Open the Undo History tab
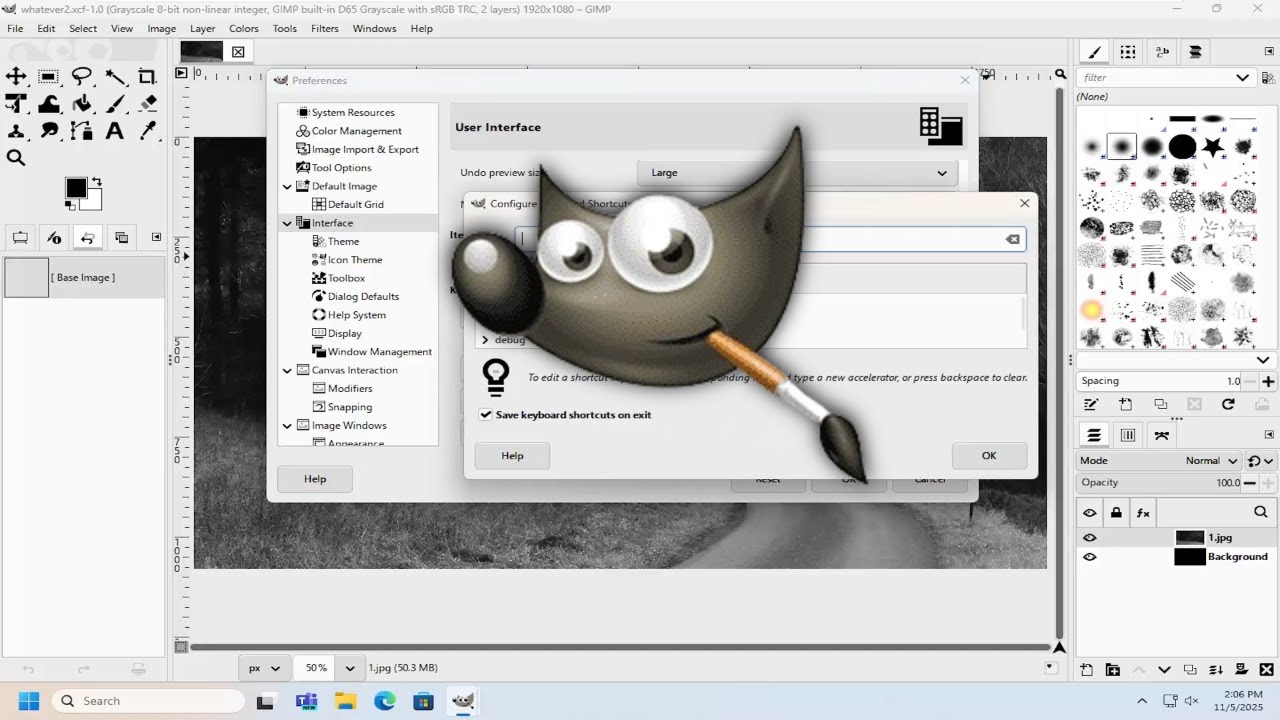Screen dimensions: 1280x720 point(88,237)
